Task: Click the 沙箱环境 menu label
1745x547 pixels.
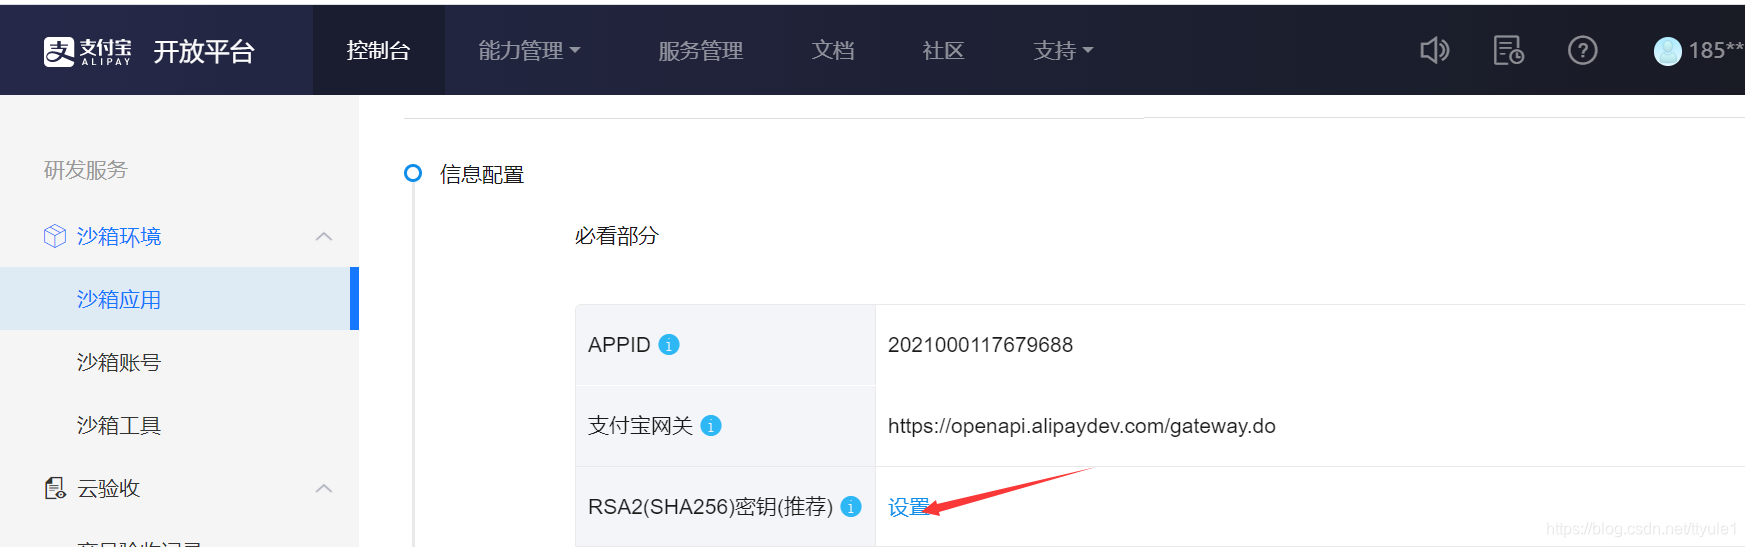Action: pos(119,236)
